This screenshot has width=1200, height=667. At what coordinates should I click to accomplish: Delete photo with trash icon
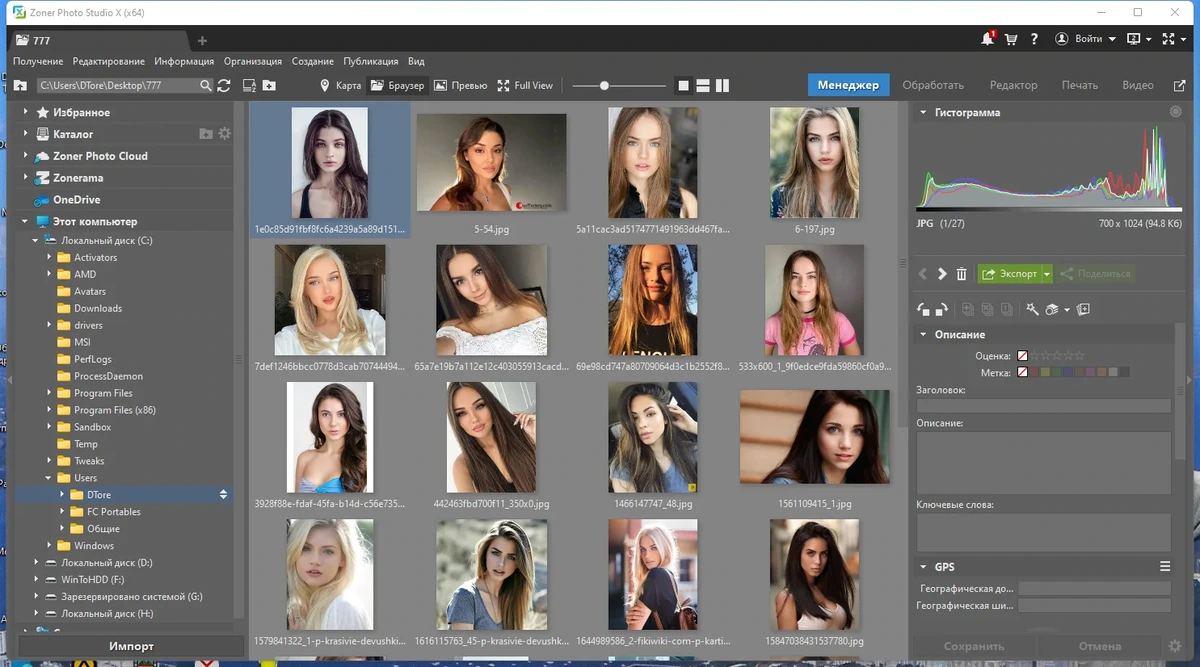point(962,274)
